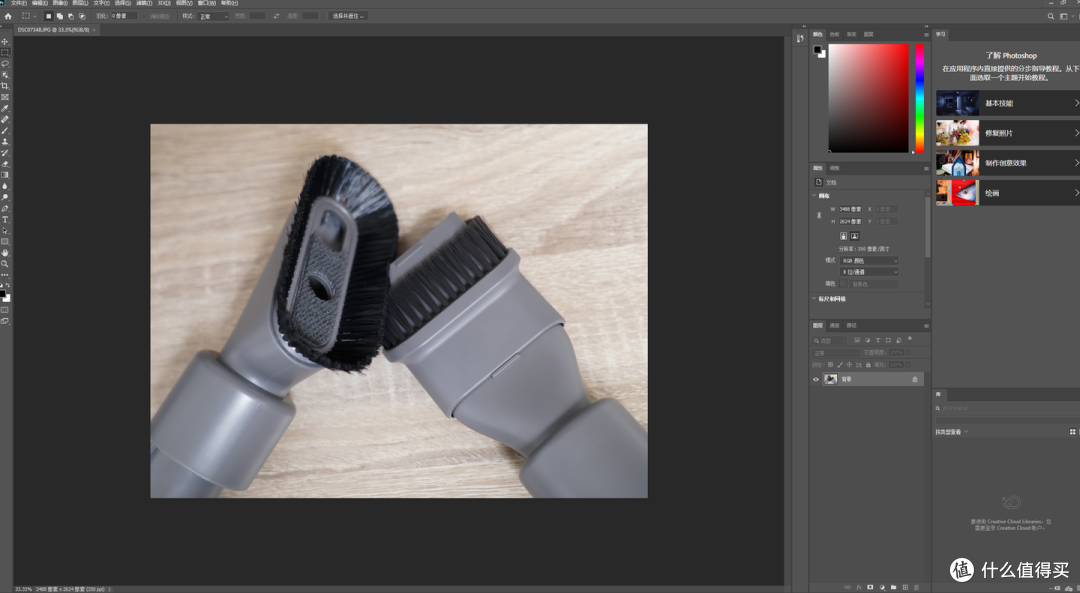Click the Intersect with Selection mode icon
This screenshot has height=593, width=1080.
(82, 16)
